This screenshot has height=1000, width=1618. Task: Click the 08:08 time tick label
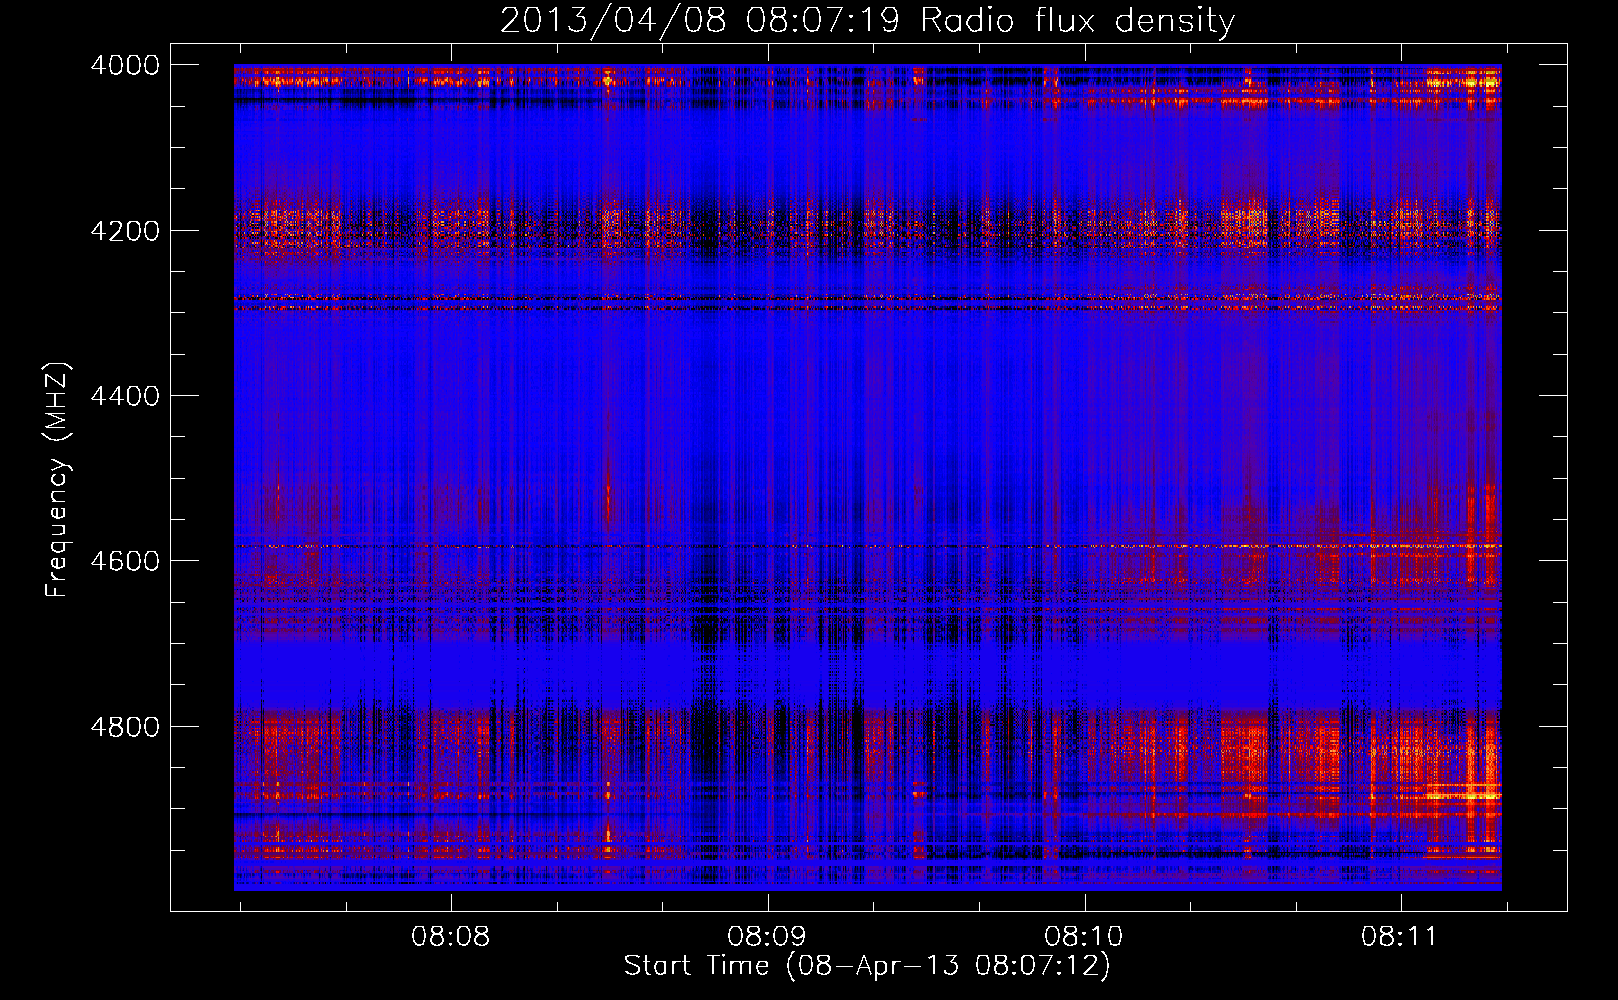point(450,937)
